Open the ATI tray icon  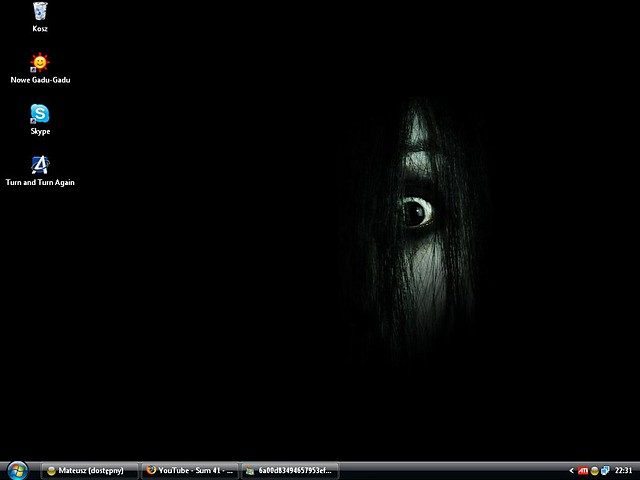pos(583,471)
